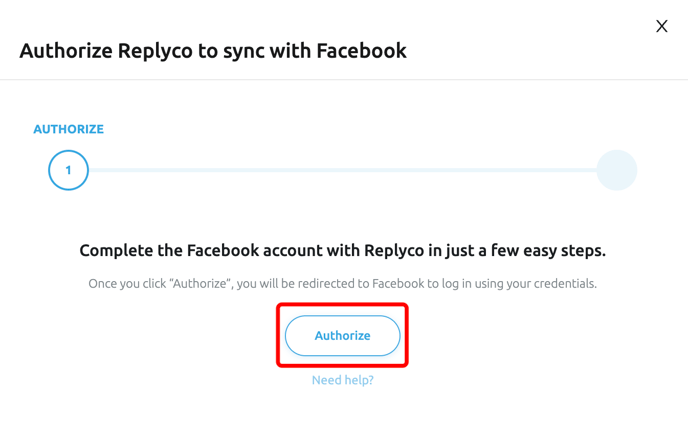
Task: Click the 'Once you click Authorize' description text
Action: 342,283
